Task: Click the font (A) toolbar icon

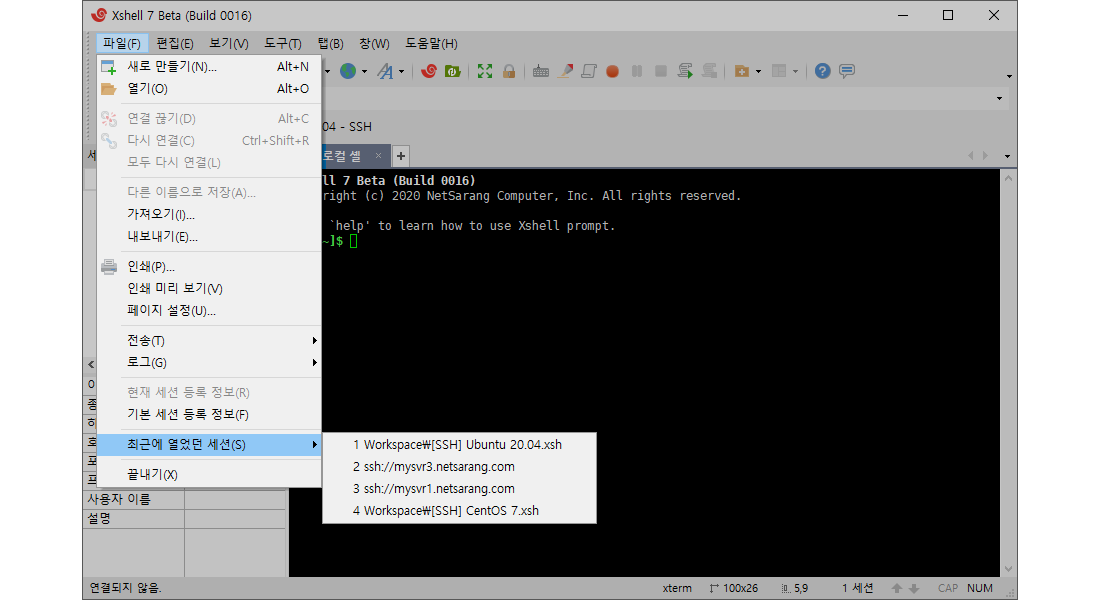Action: (385, 71)
